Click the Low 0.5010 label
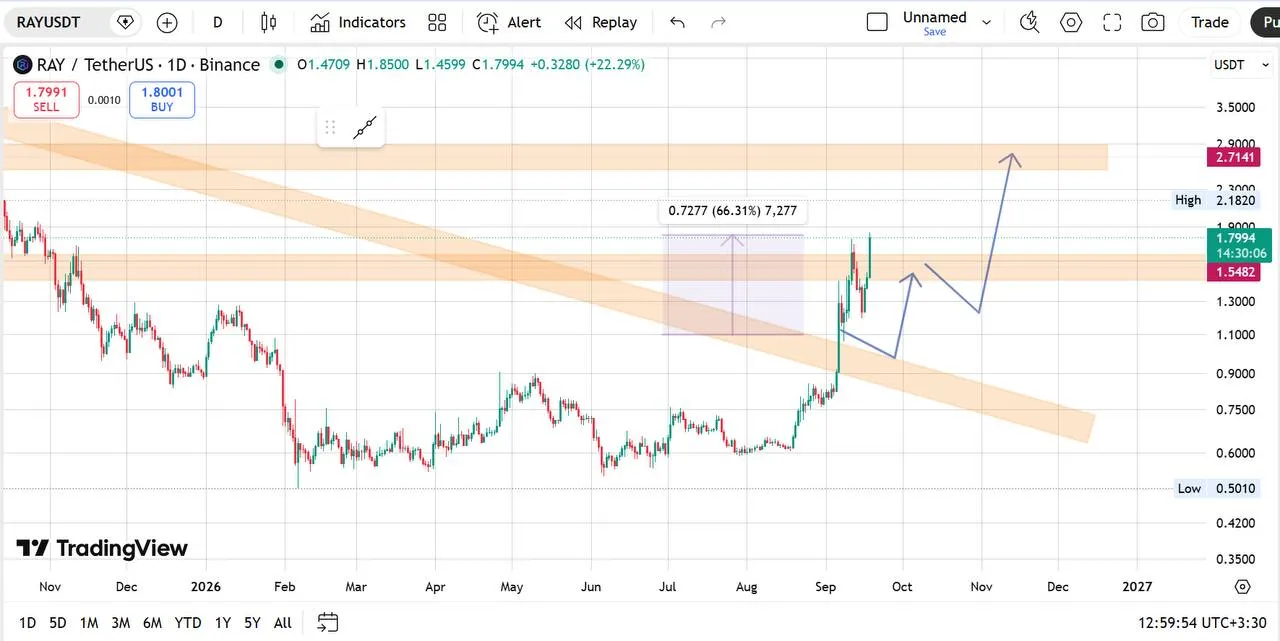Screen dimensions: 1280x641 pos(1215,488)
